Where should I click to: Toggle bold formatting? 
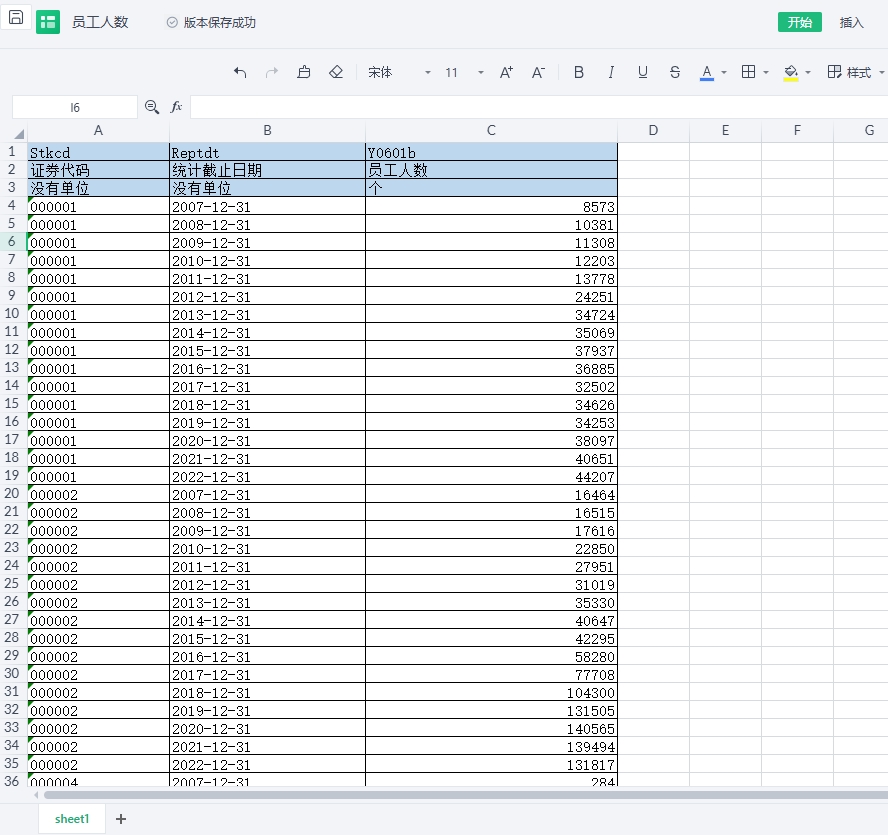click(578, 72)
